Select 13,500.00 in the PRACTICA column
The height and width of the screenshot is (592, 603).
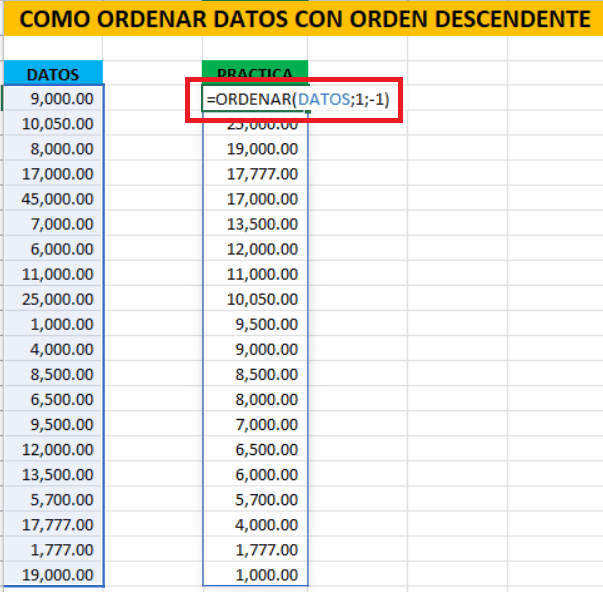click(x=255, y=224)
